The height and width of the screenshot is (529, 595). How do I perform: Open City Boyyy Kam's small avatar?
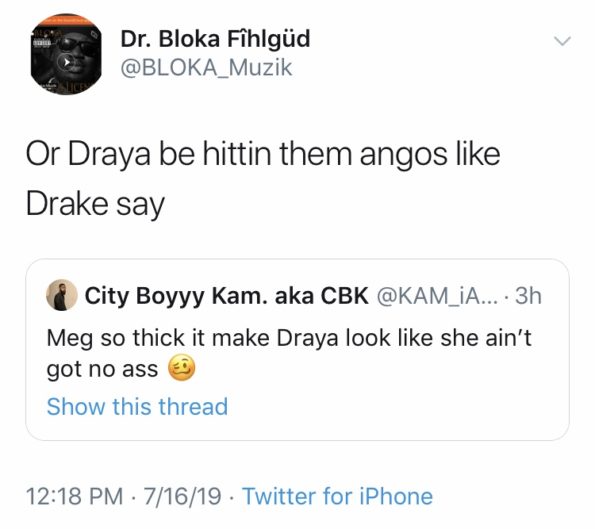62,295
